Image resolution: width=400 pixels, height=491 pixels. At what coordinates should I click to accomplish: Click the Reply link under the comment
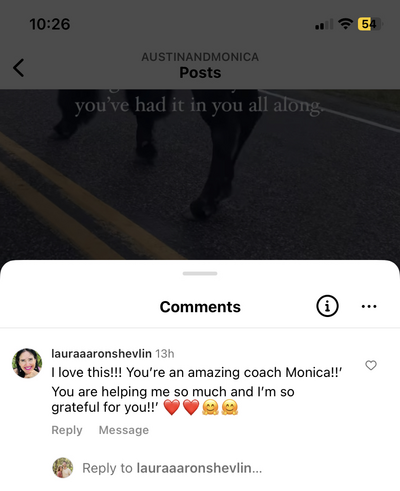pos(67,430)
